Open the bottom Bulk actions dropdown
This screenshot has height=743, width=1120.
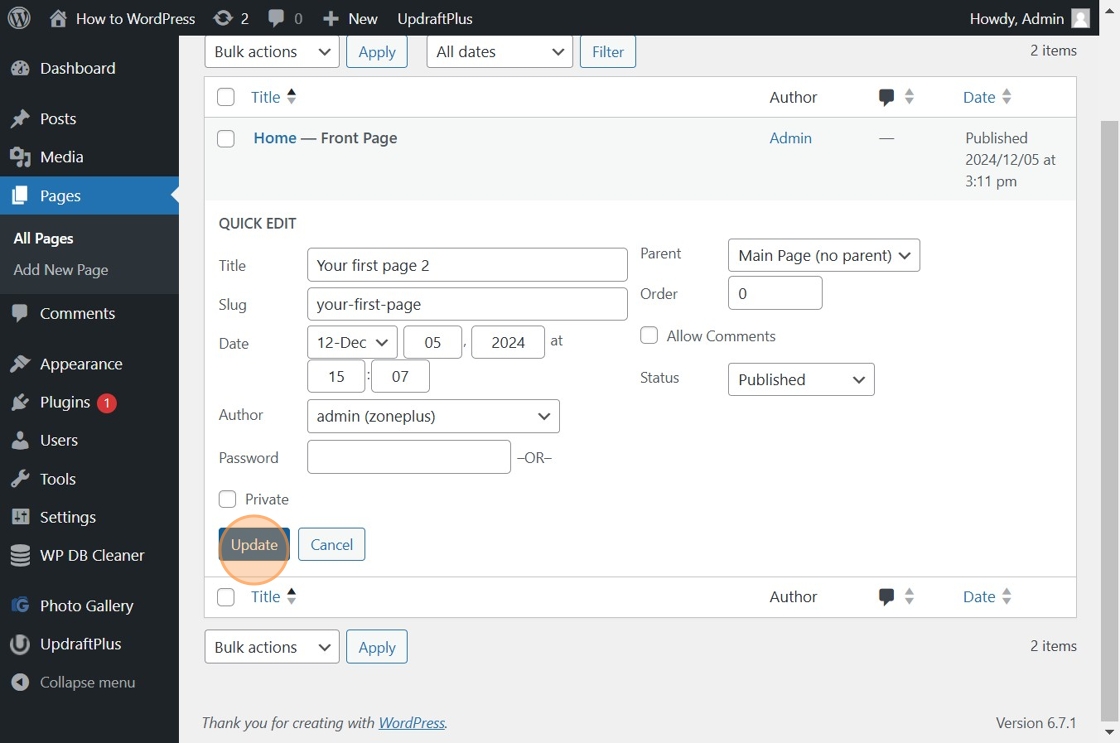click(x=272, y=647)
